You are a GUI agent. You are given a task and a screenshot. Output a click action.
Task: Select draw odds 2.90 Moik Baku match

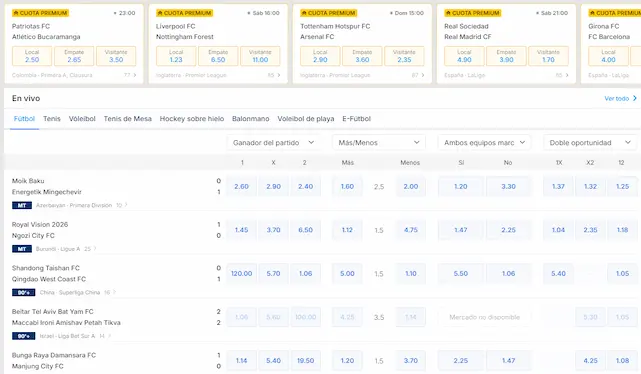coord(273,186)
